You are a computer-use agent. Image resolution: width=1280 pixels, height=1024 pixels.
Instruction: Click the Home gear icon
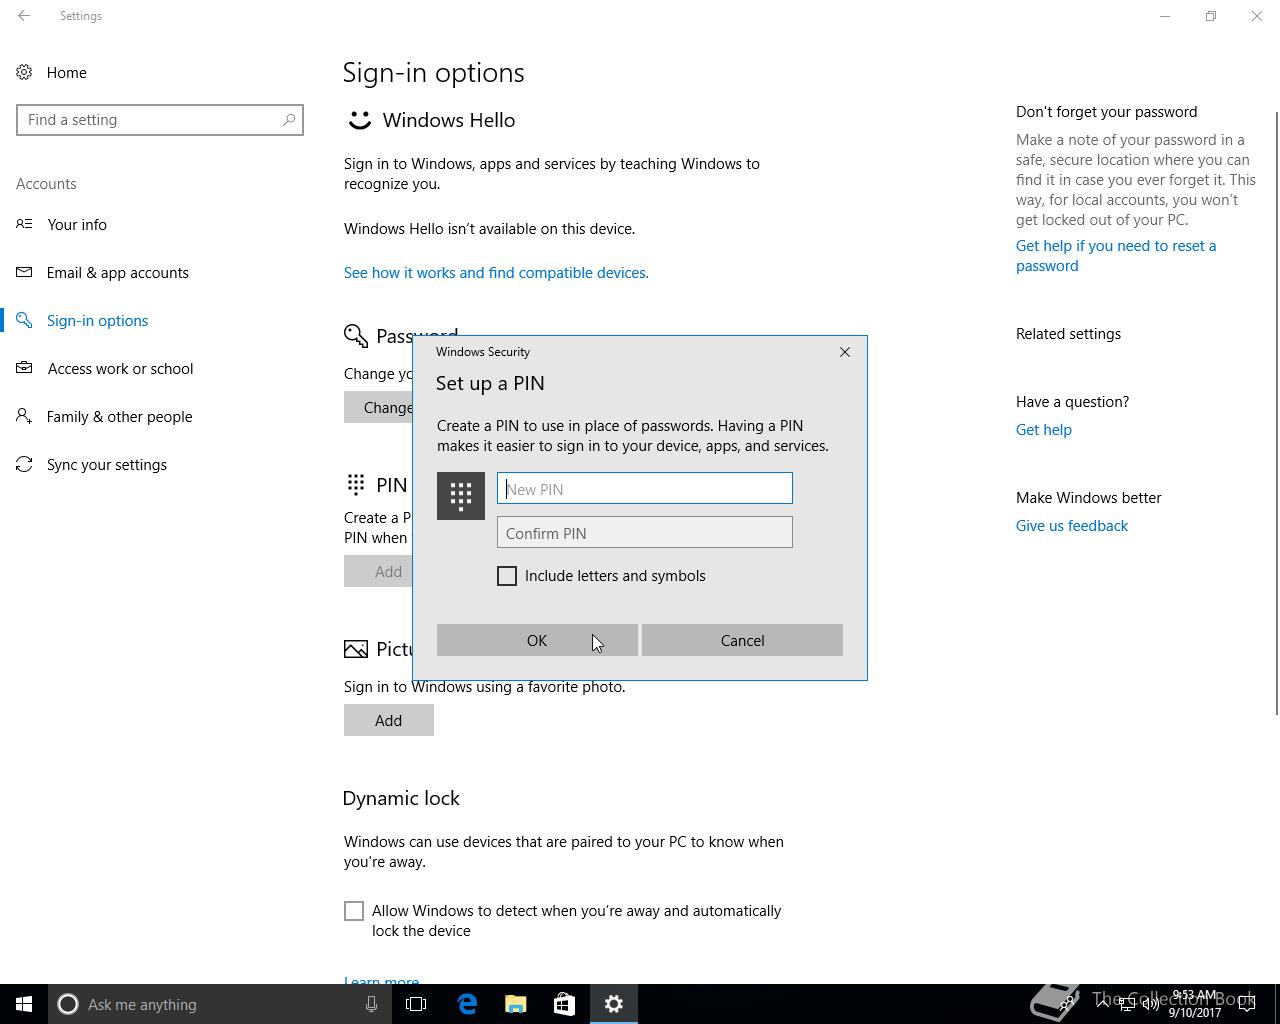pyautogui.click(x=24, y=72)
